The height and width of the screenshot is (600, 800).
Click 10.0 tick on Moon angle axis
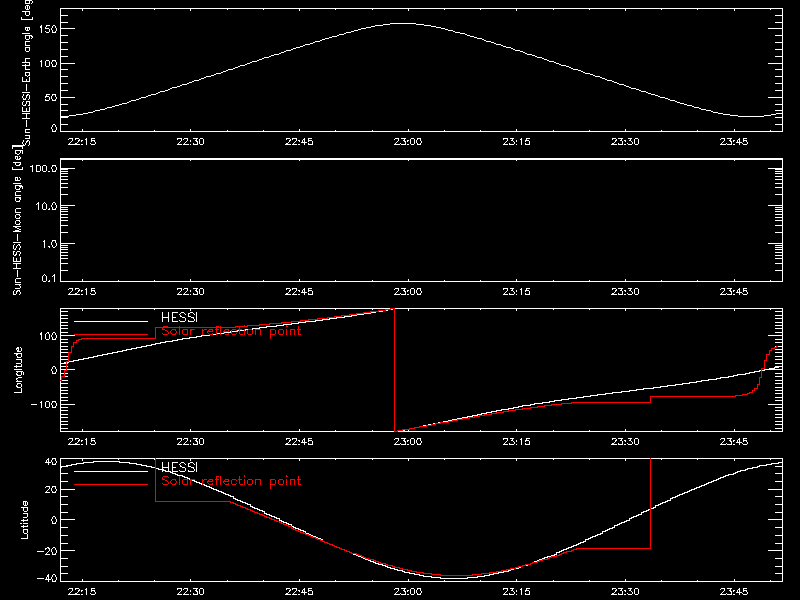tap(46, 206)
